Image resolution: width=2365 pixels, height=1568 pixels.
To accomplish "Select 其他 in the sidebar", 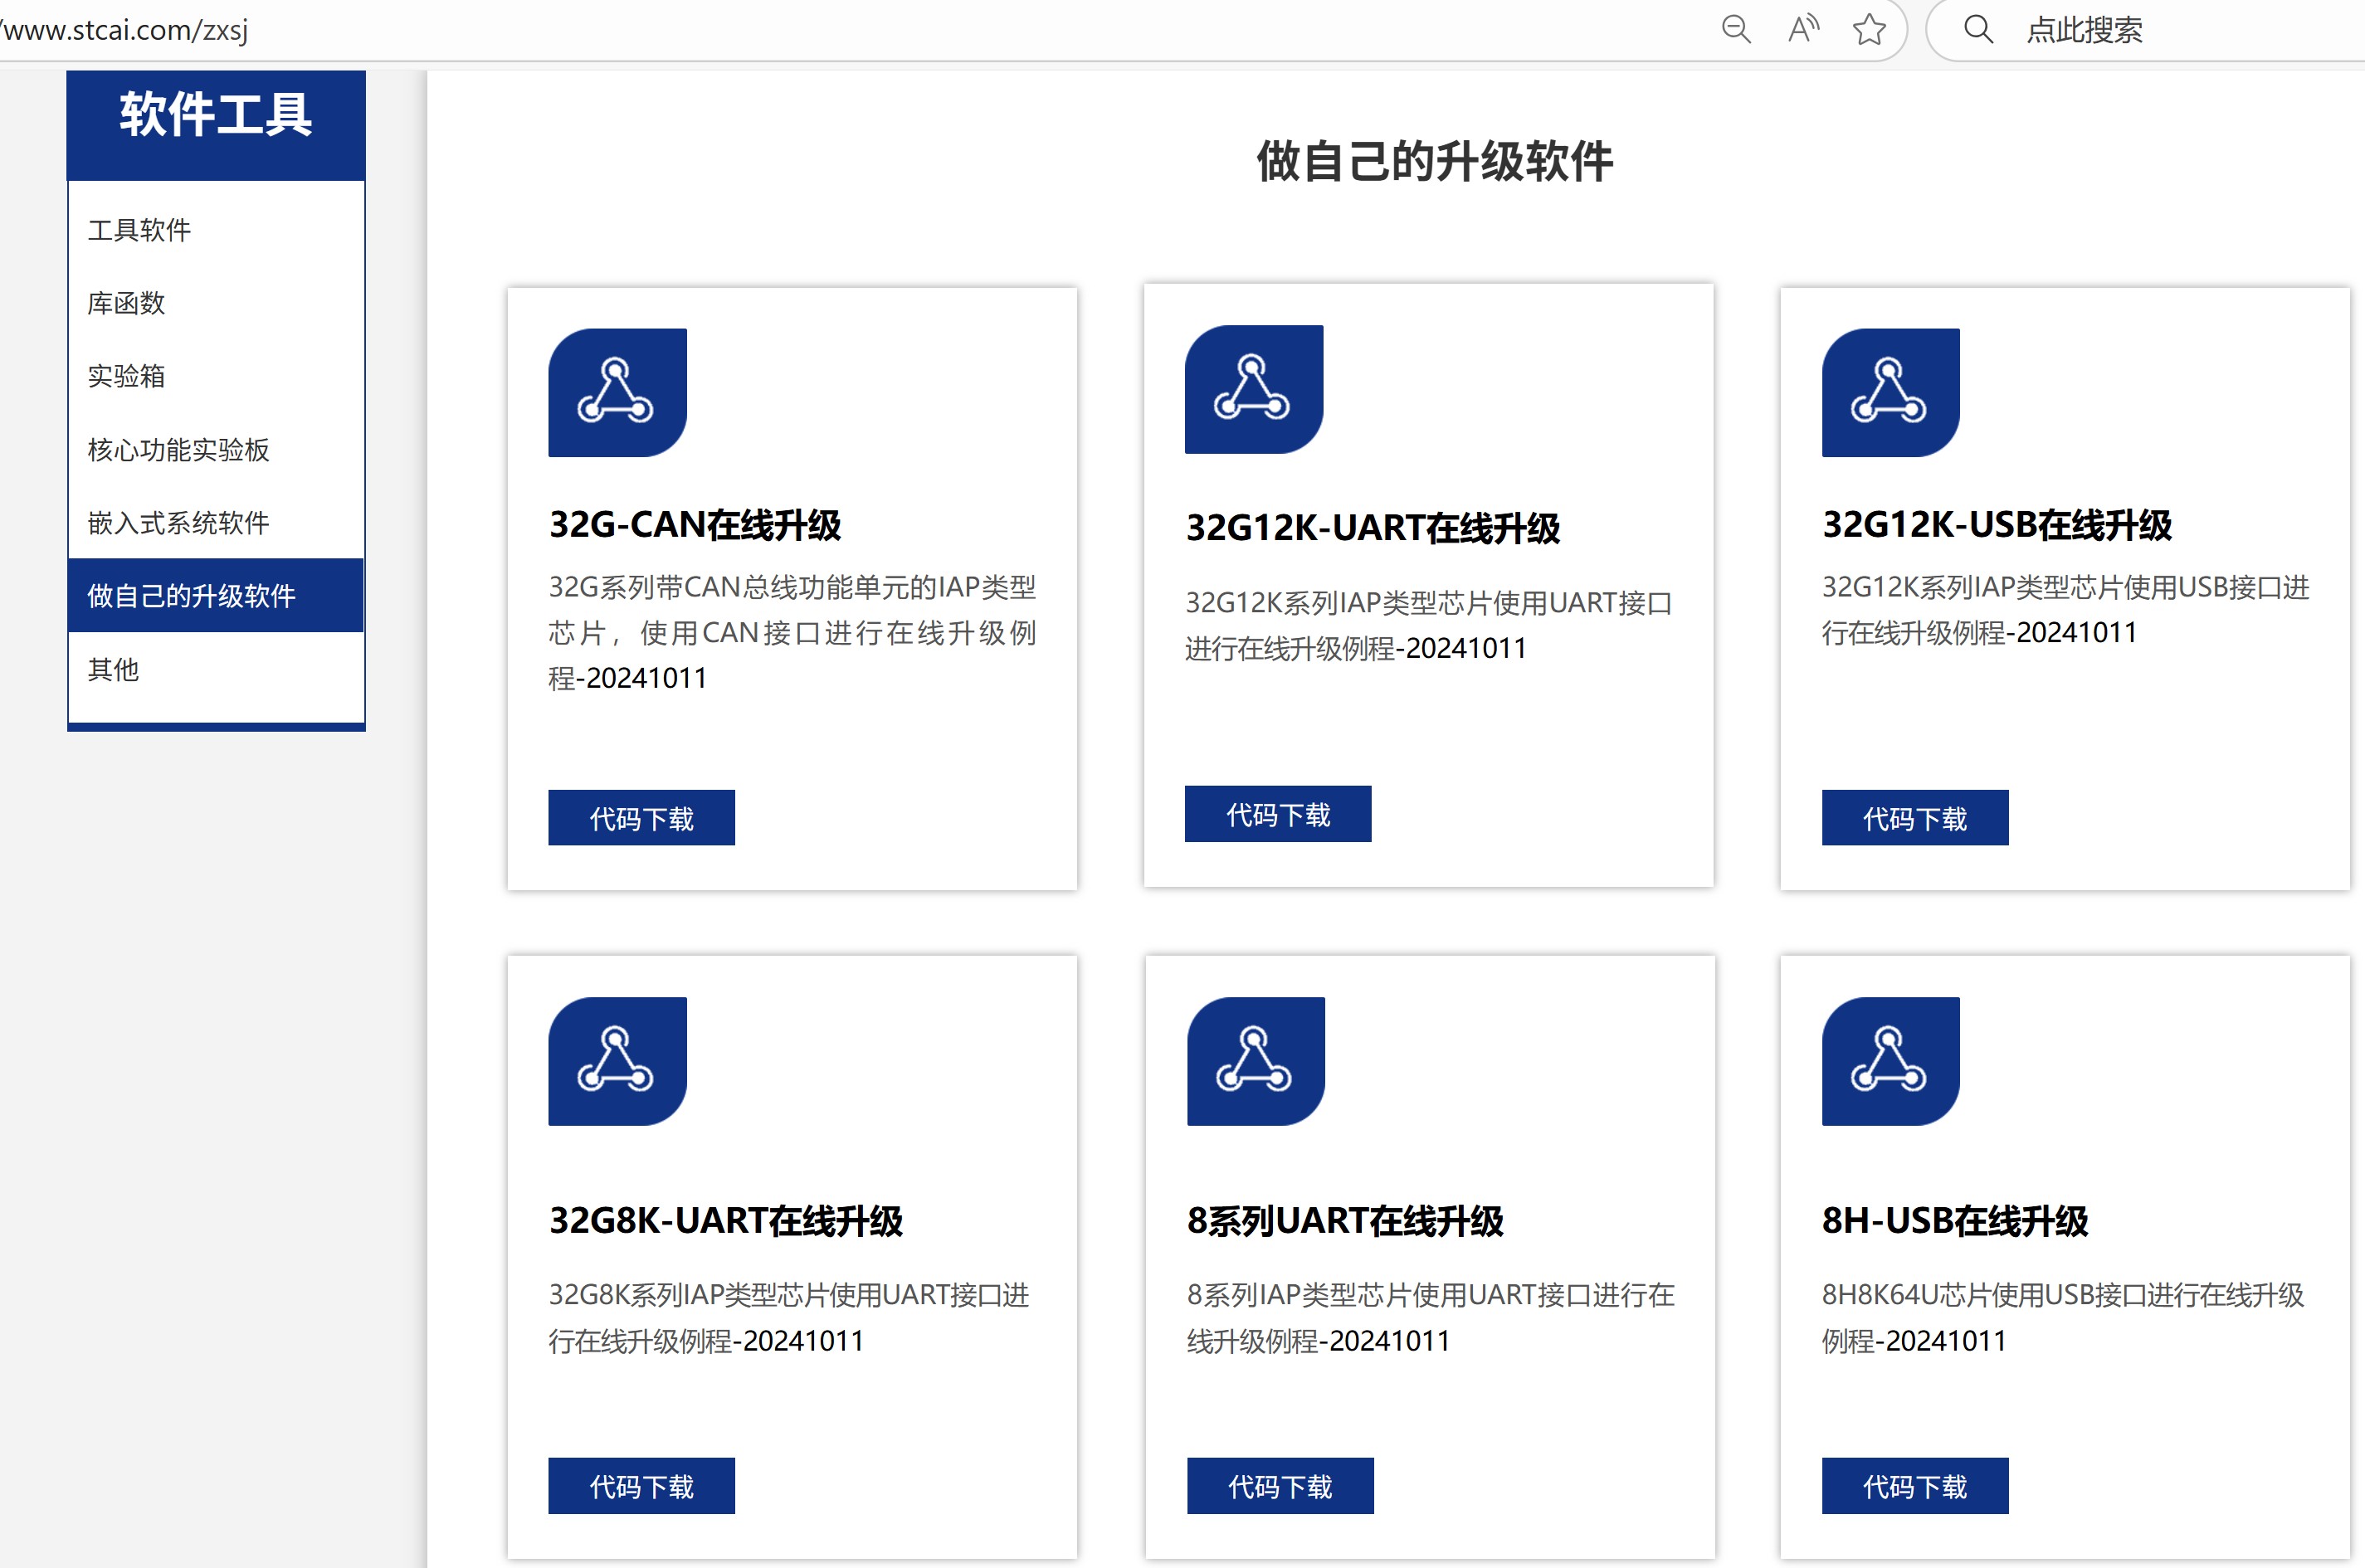I will pyautogui.click(x=113, y=672).
